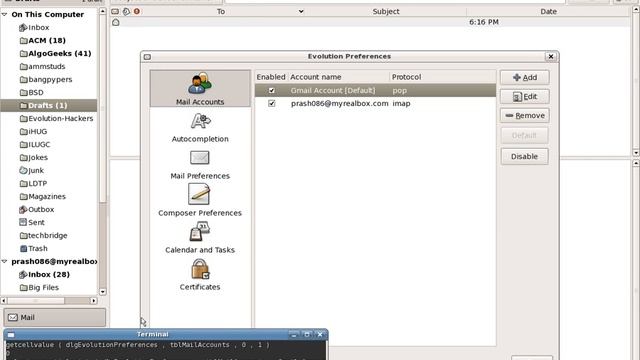Minimize the Terminal window

[294, 334]
